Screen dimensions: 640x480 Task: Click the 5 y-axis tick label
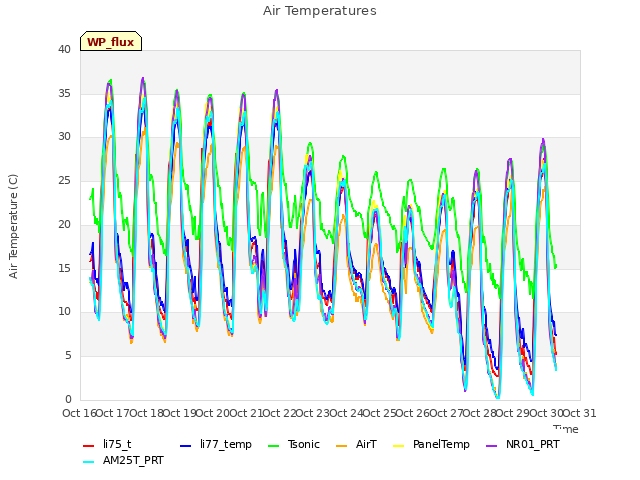click(x=68, y=356)
